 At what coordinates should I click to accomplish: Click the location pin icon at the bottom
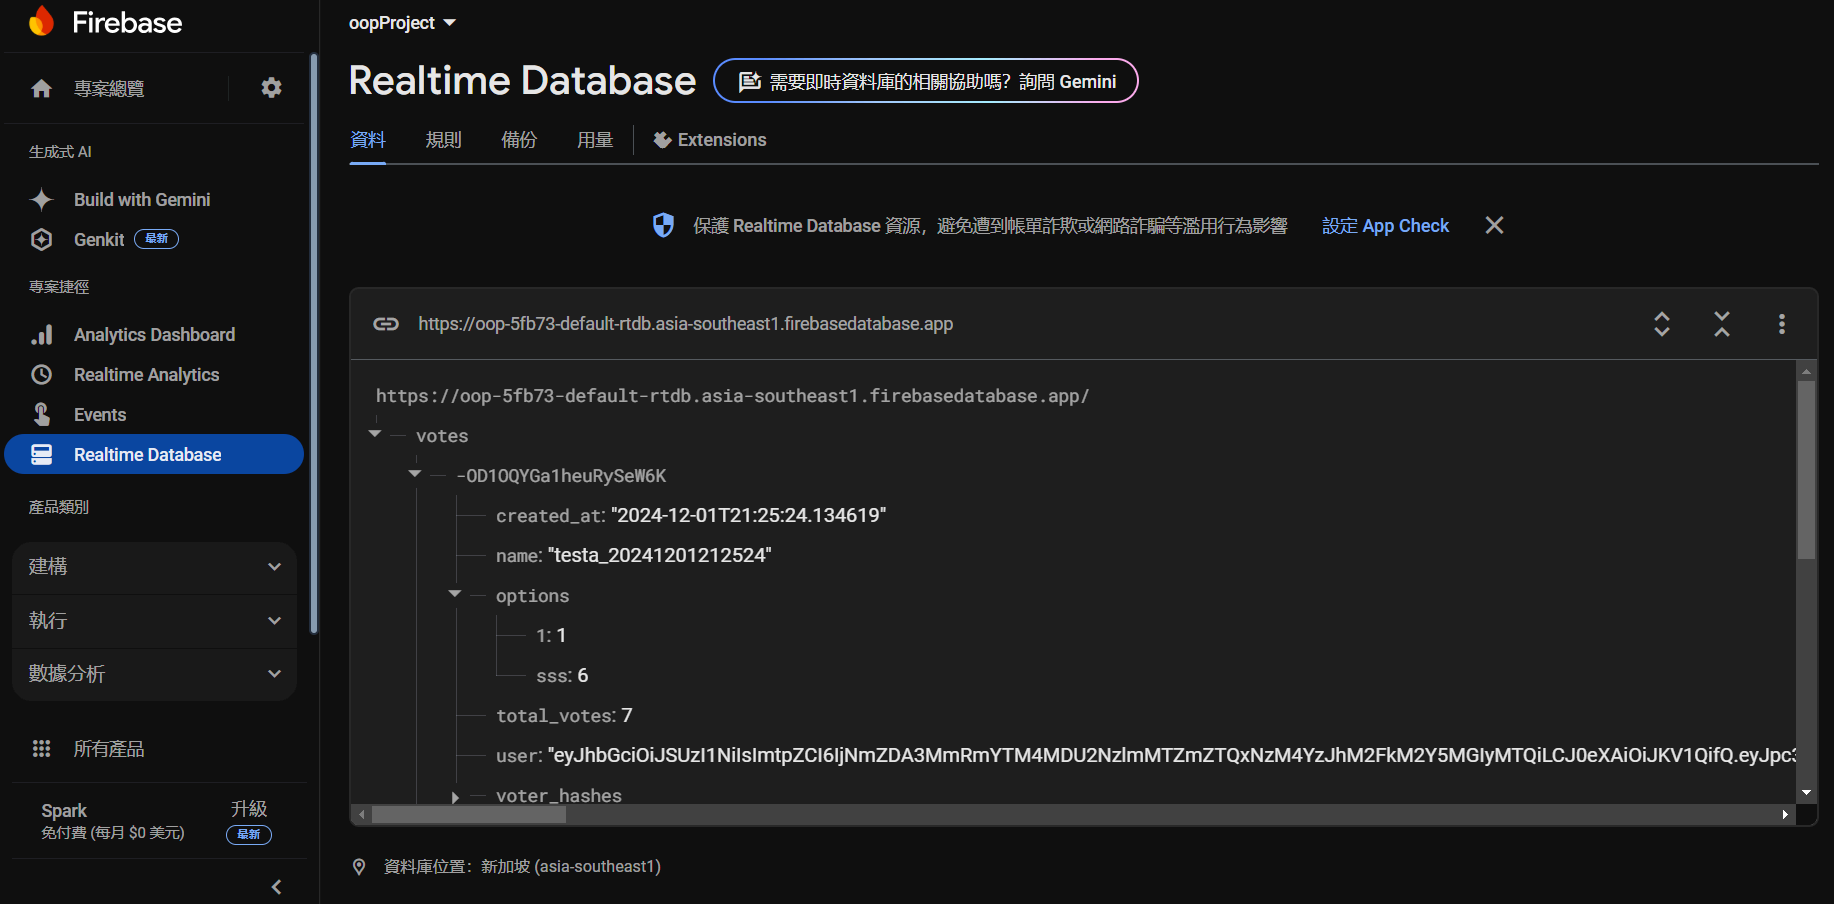pyautogui.click(x=359, y=867)
